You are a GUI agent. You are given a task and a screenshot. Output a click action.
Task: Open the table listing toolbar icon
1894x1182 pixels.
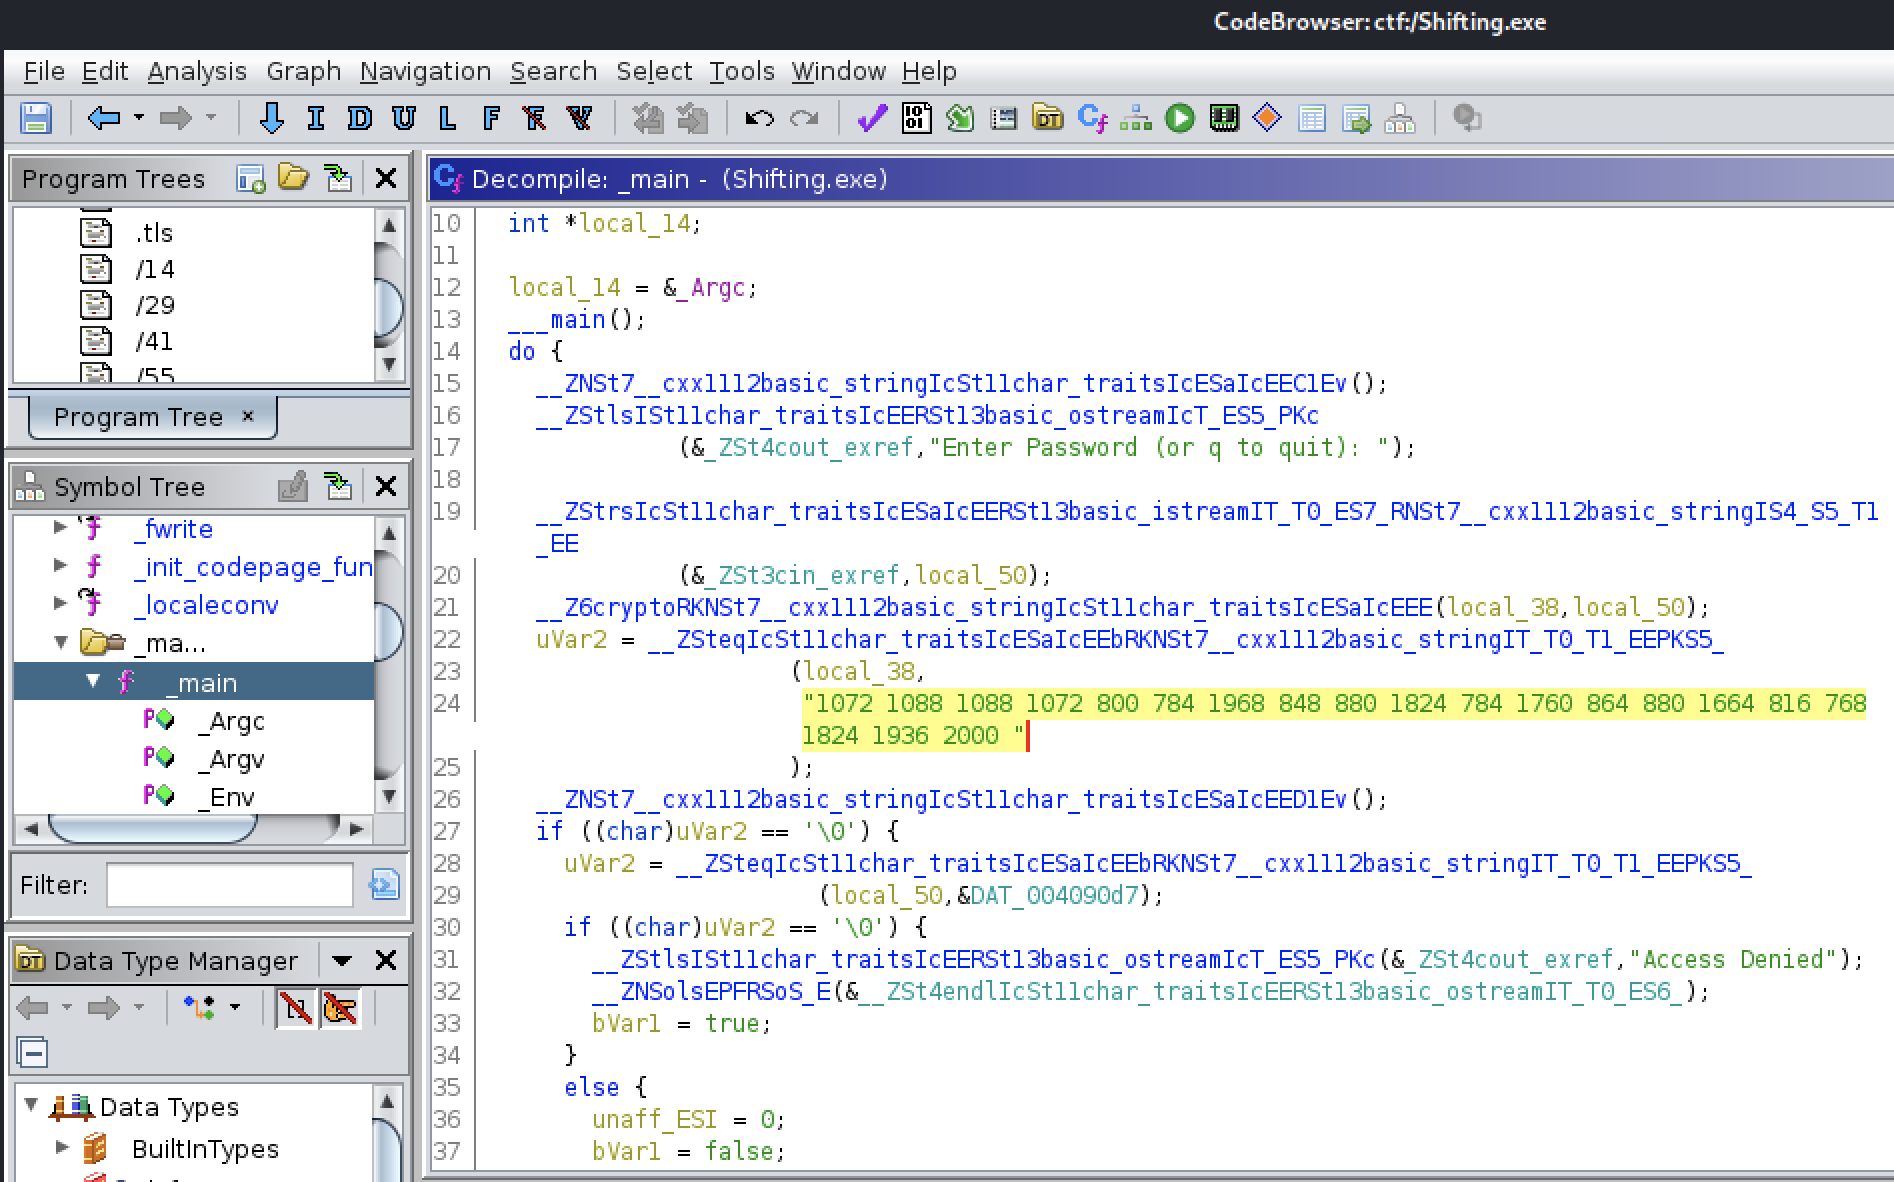pyautogui.click(x=1312, y=118)
